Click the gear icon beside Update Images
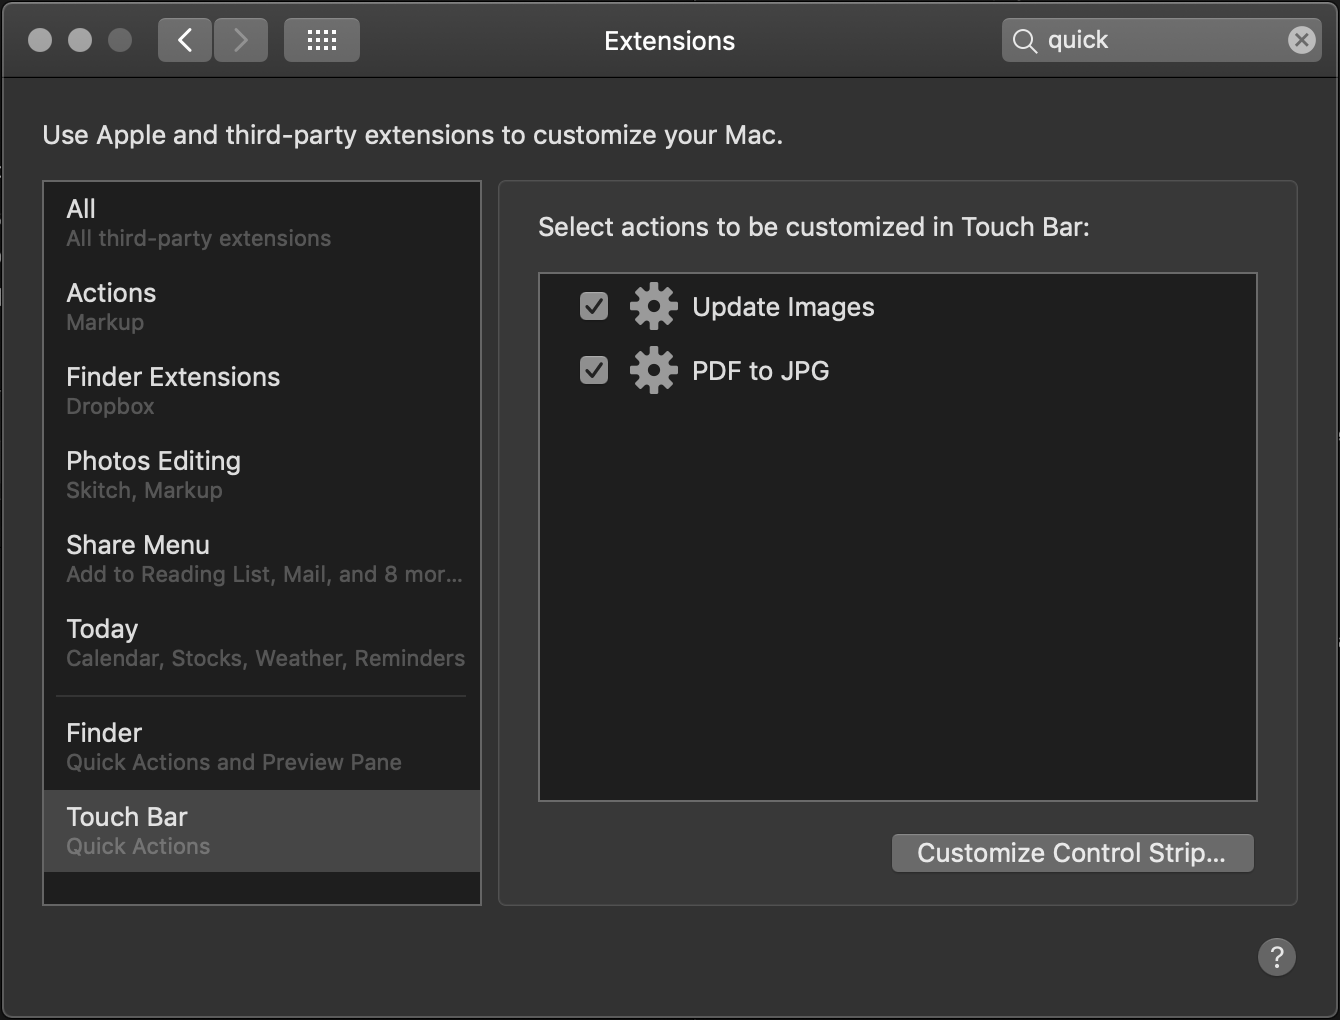Screen dimensions: 1340x1020 click(x=653, y=307)
